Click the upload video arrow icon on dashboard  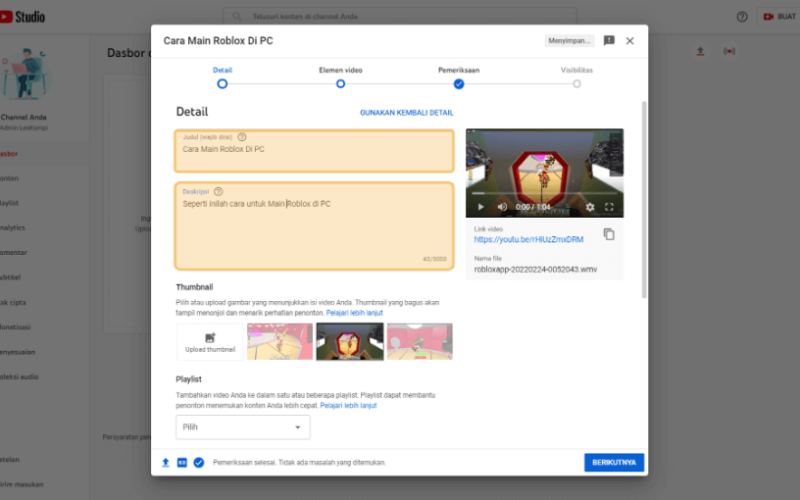700,51
